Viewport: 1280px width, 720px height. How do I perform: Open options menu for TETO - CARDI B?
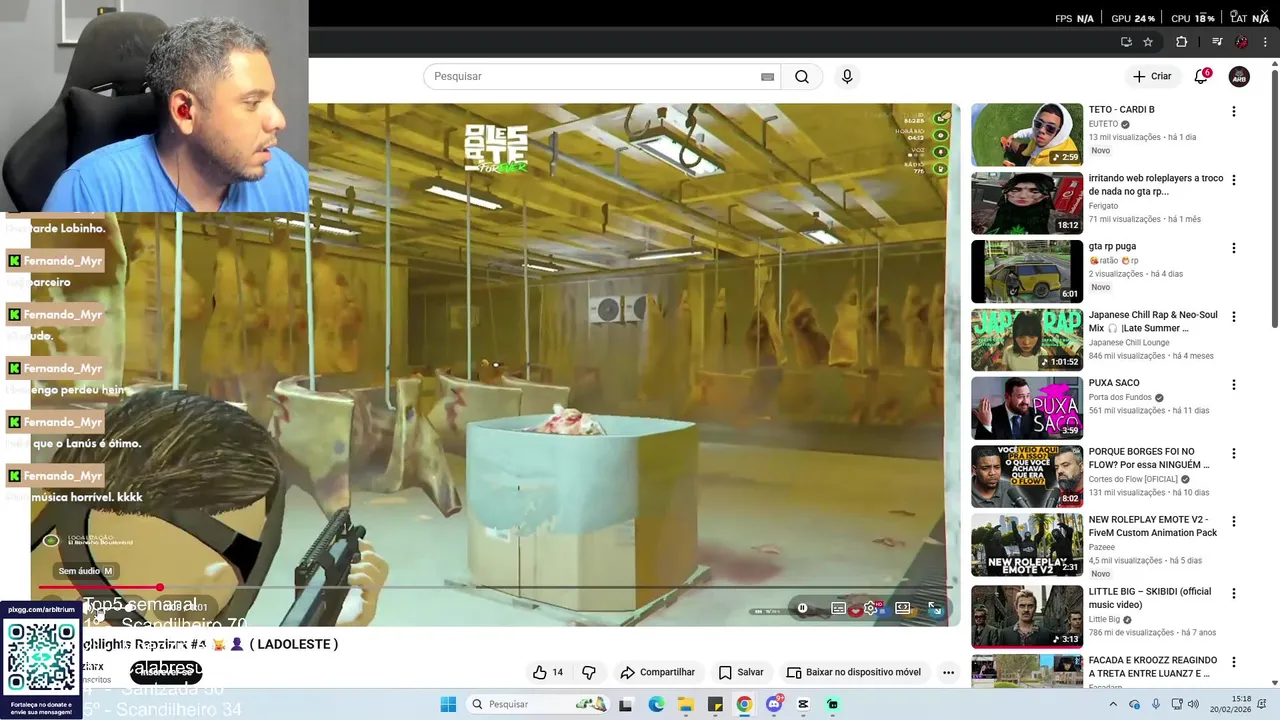coord(1233,112)
